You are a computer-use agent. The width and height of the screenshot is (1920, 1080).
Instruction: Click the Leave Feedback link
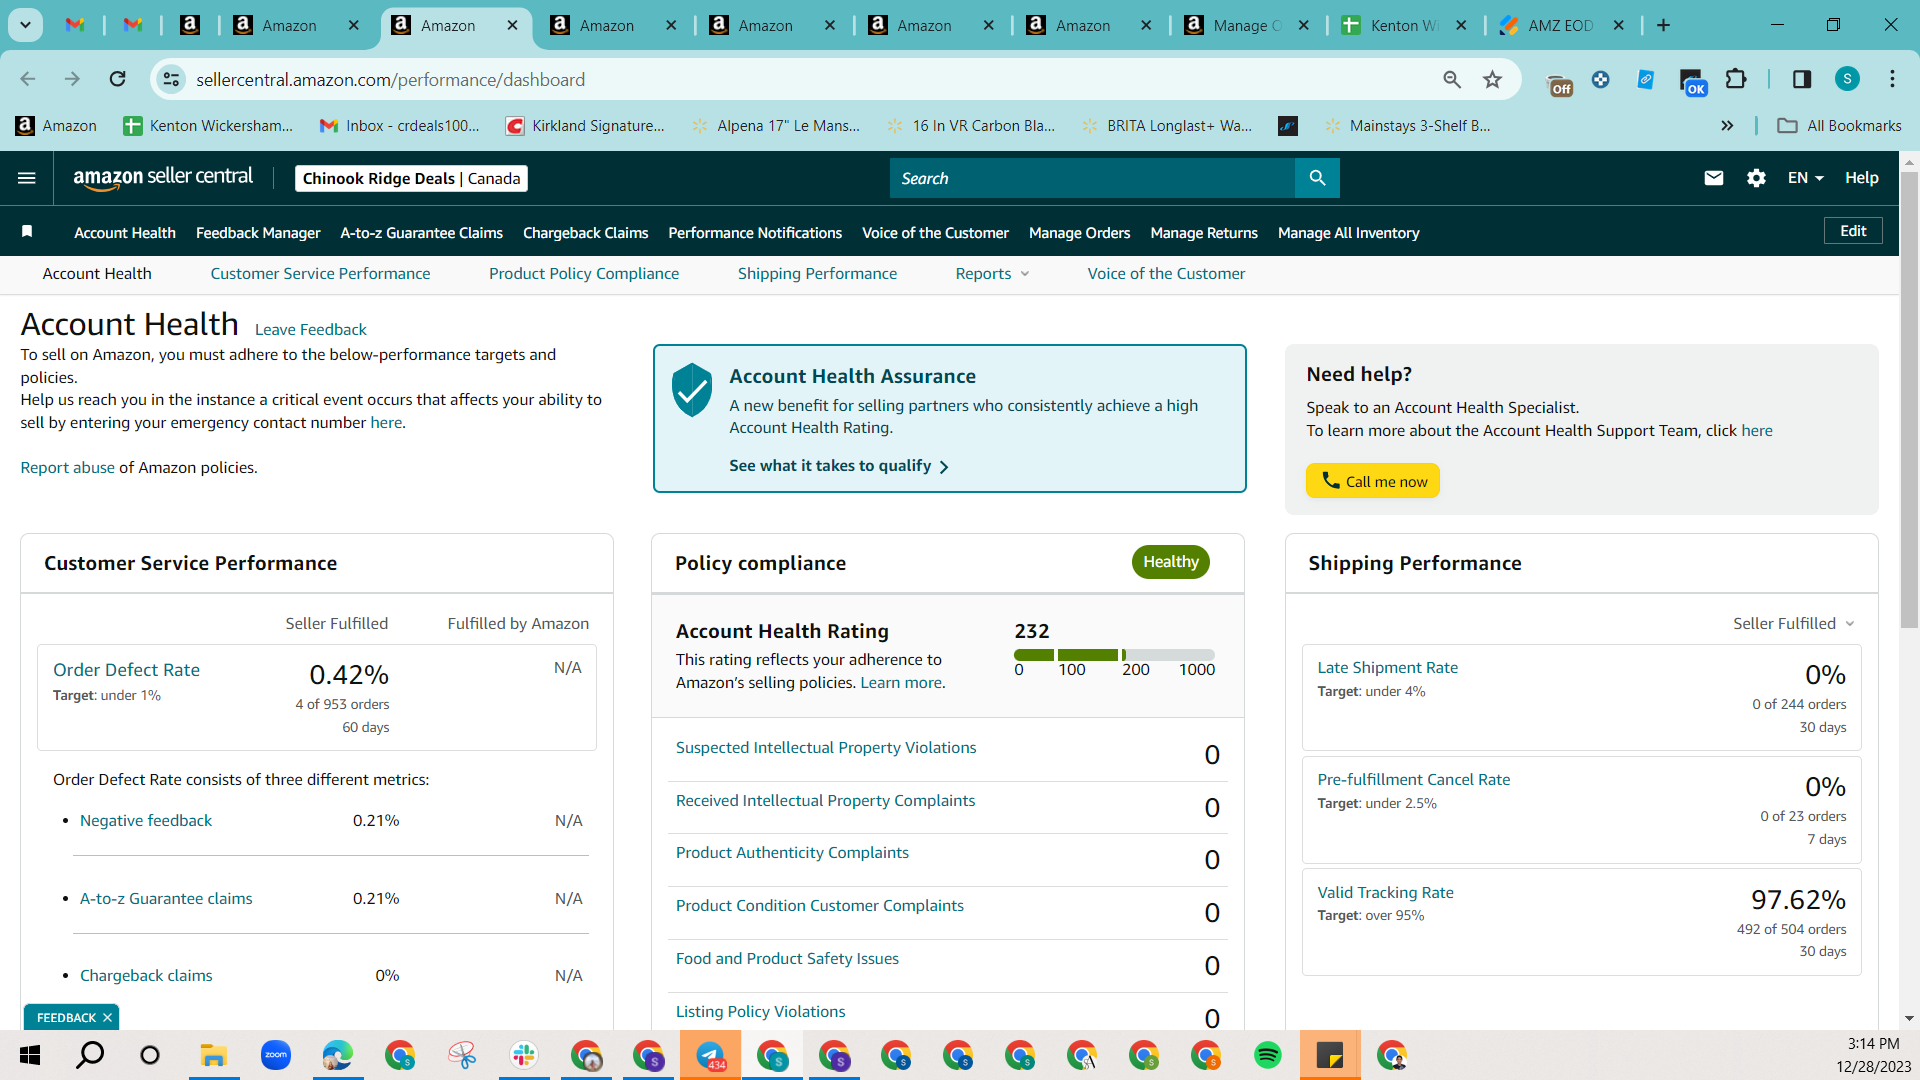click(311, 329)
